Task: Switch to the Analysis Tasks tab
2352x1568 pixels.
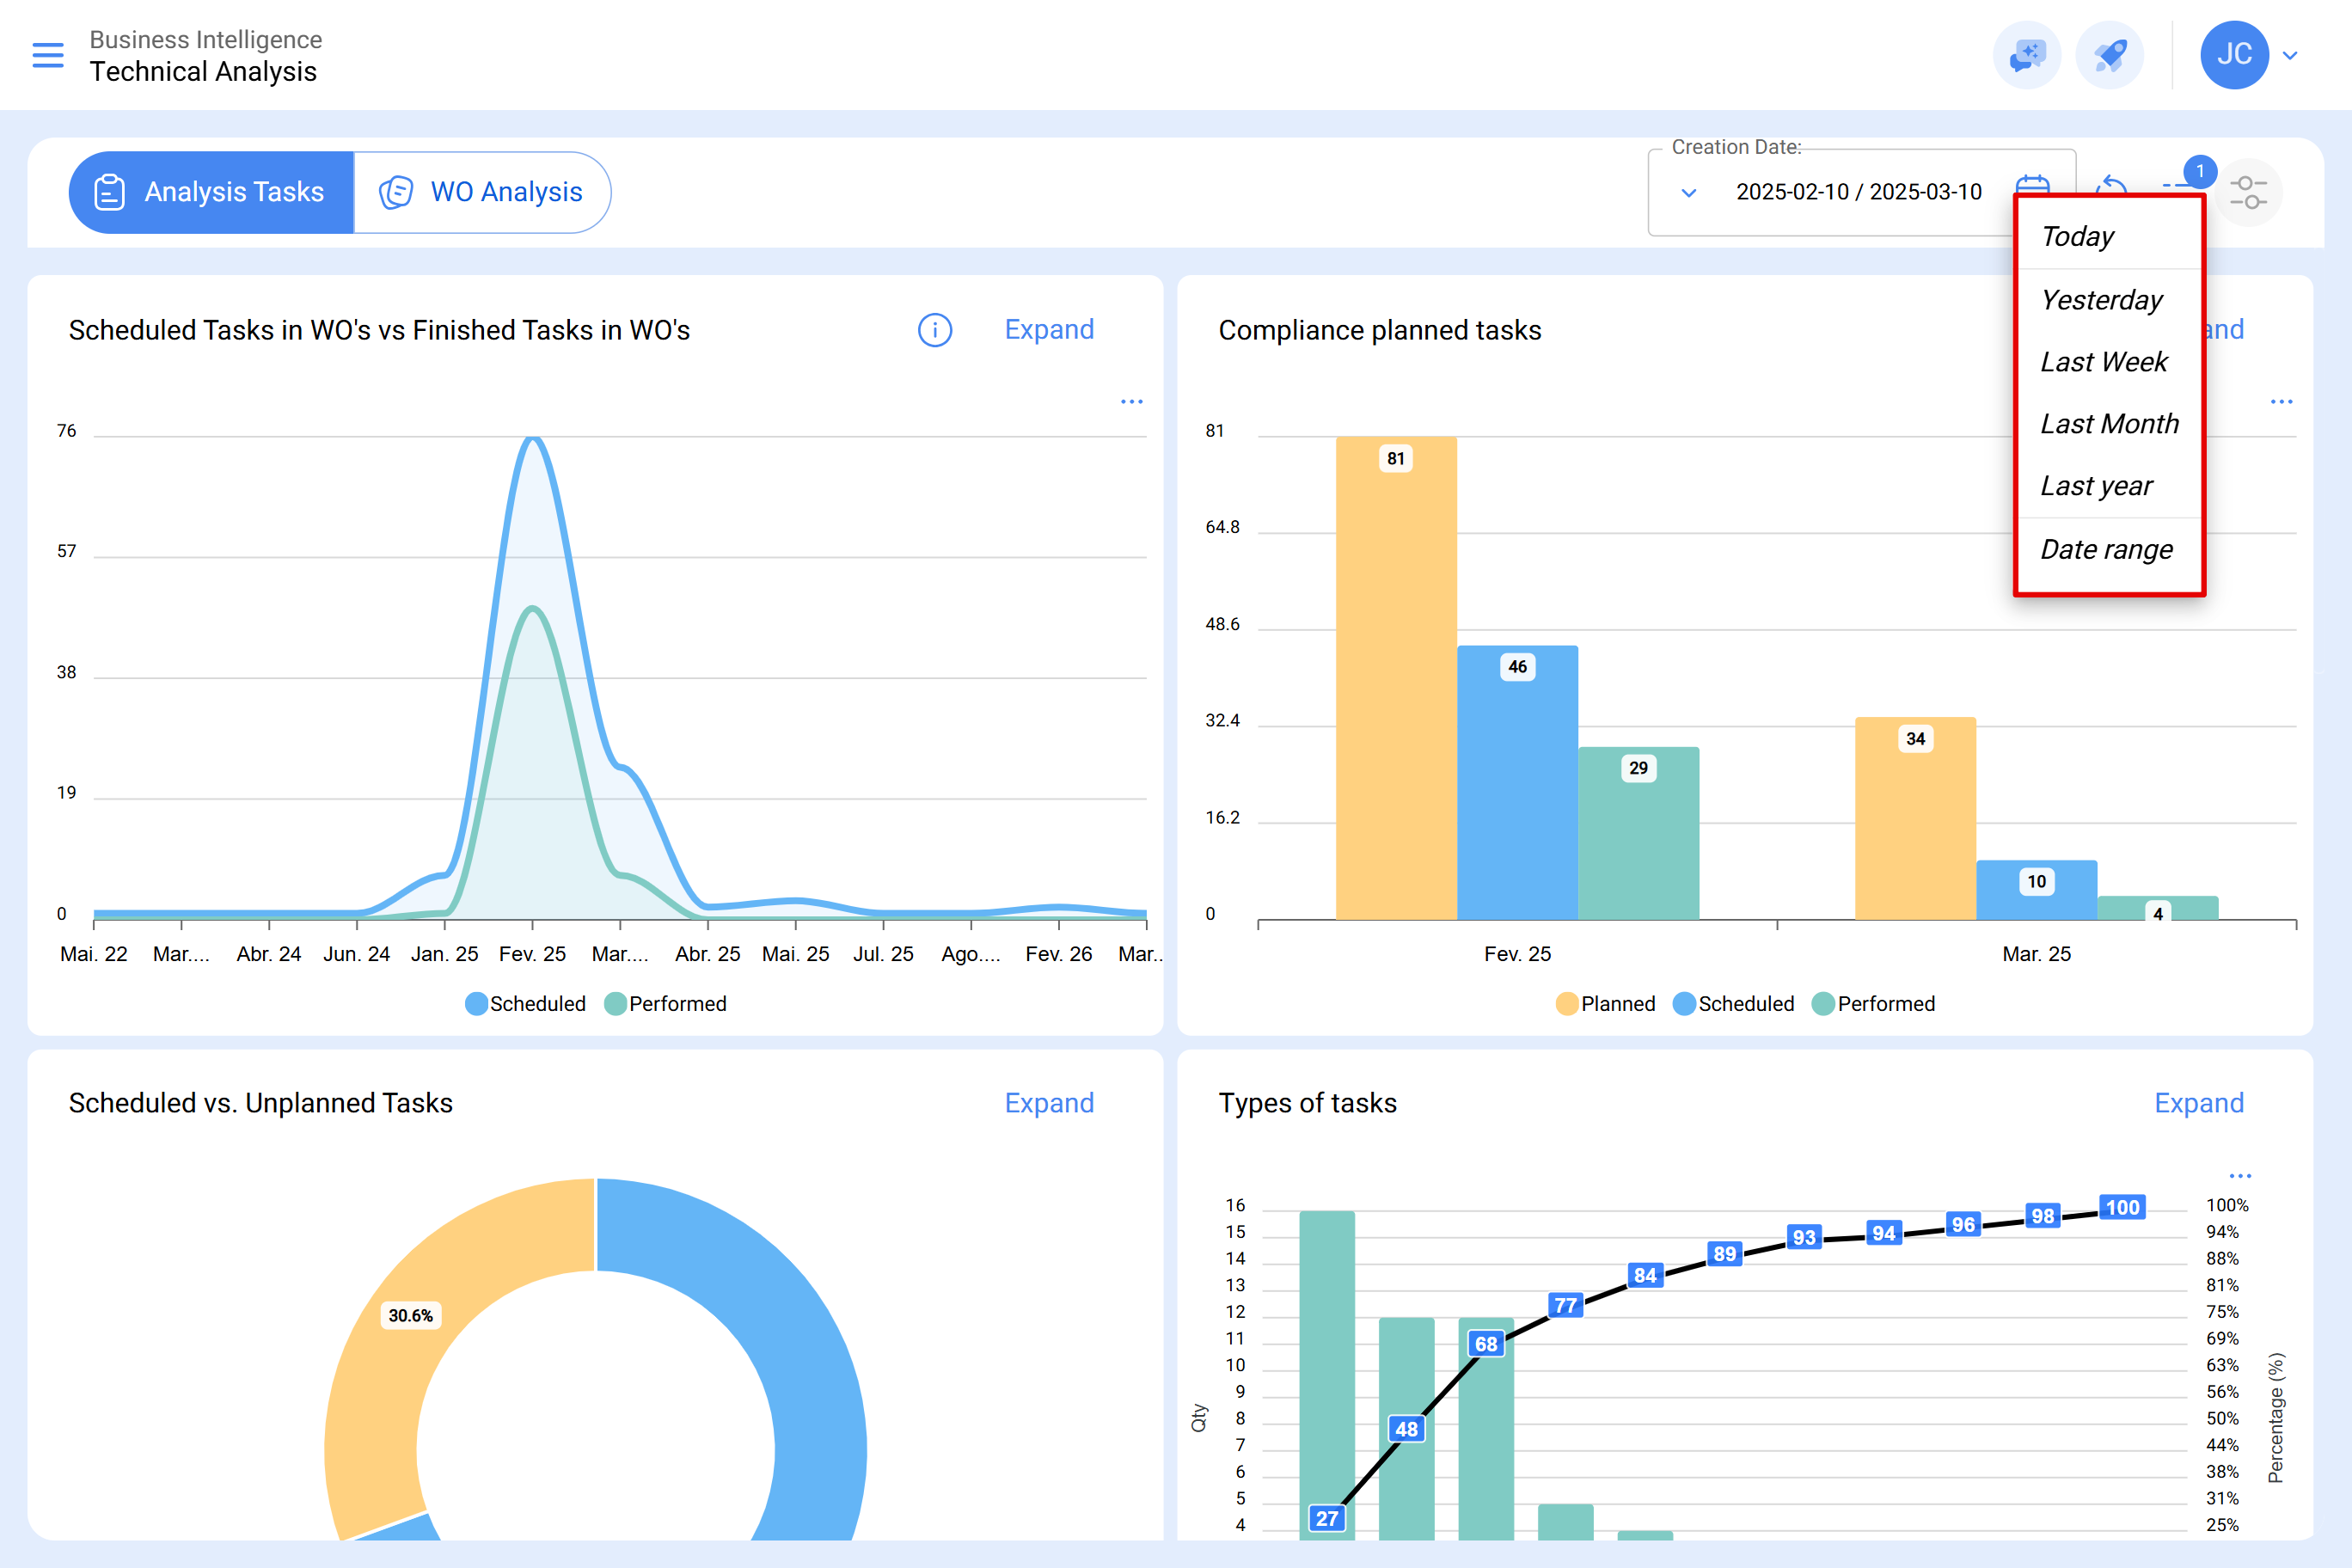Action: (211, 192)
